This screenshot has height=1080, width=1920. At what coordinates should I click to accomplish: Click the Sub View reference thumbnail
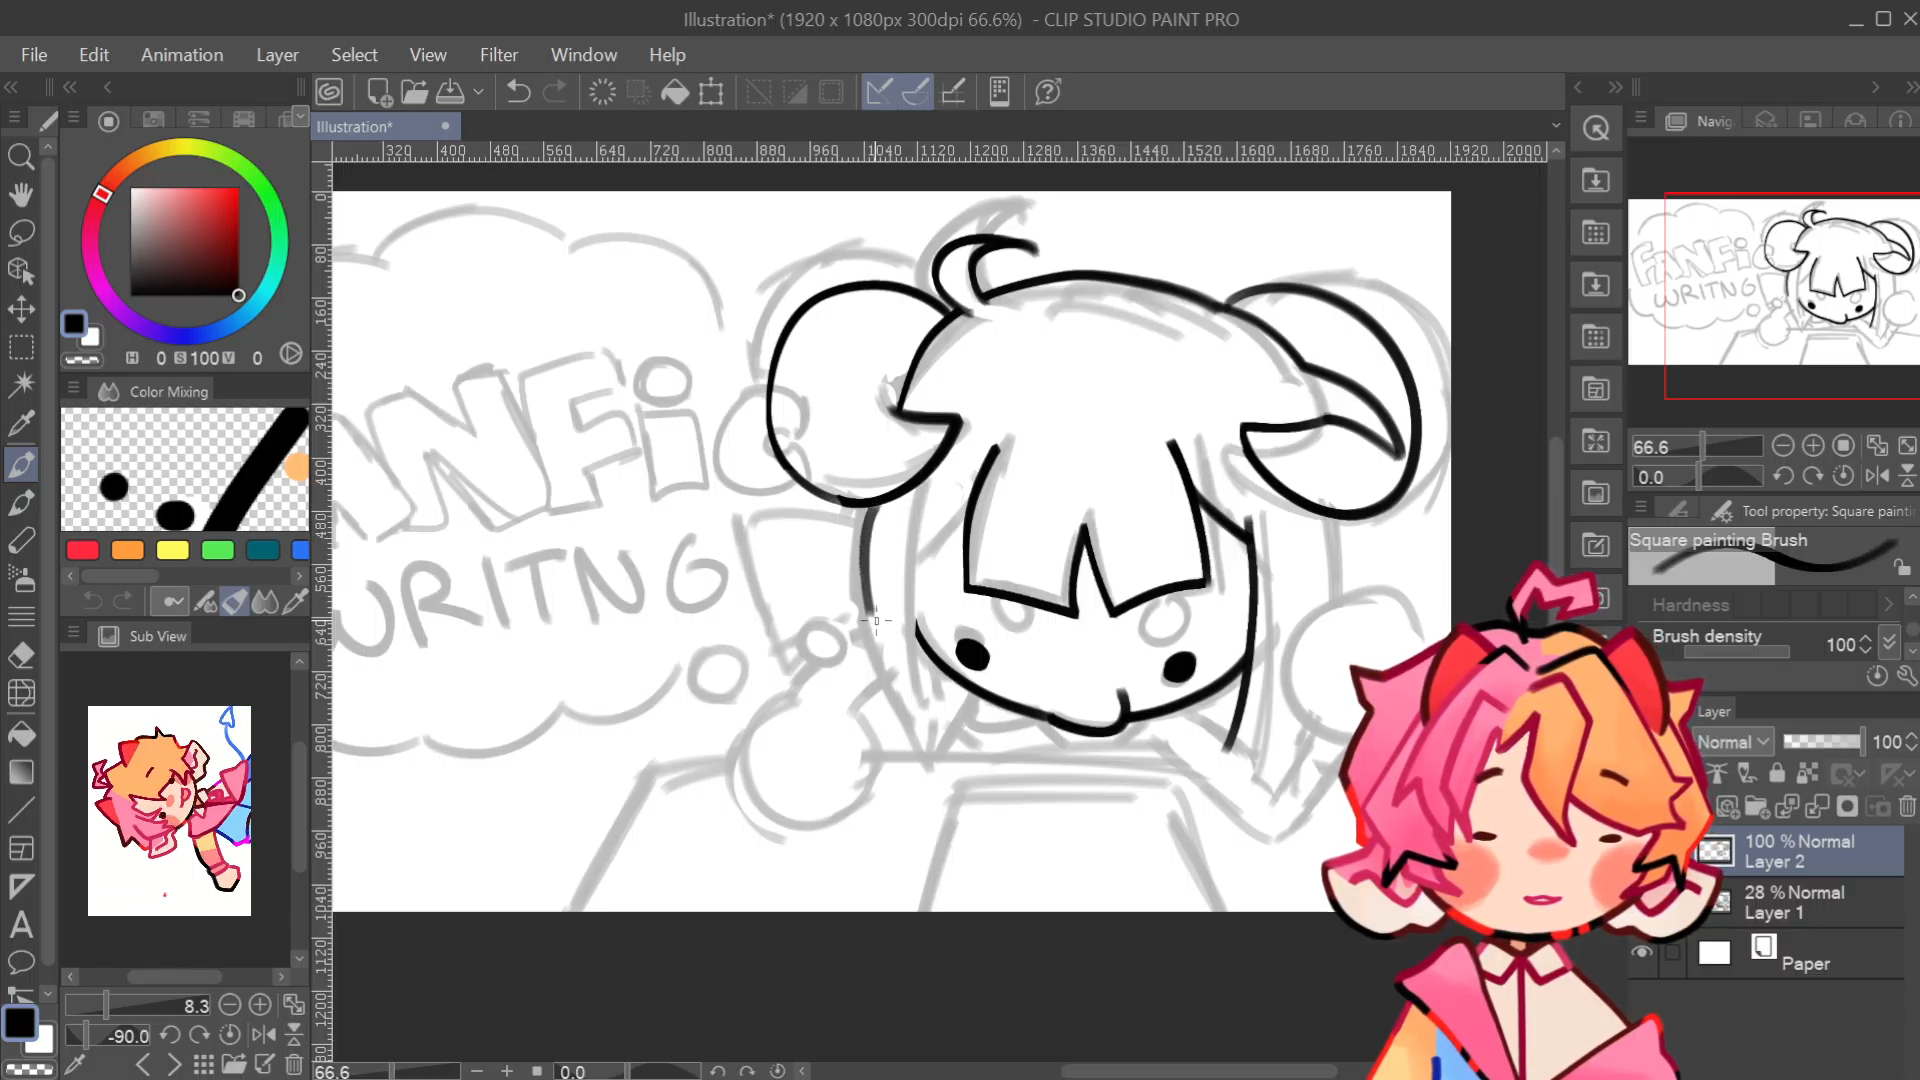169,810
